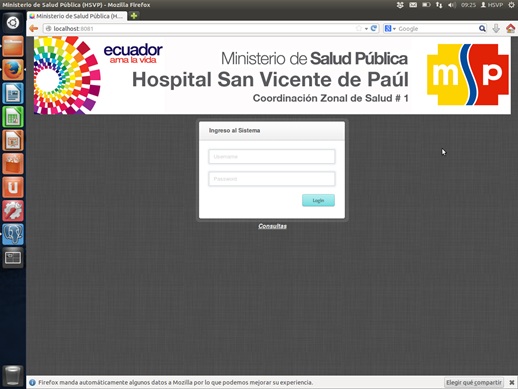Screen dimensions: 518x389
Task: Open the sound volume indicator menu
Action: 451,5
